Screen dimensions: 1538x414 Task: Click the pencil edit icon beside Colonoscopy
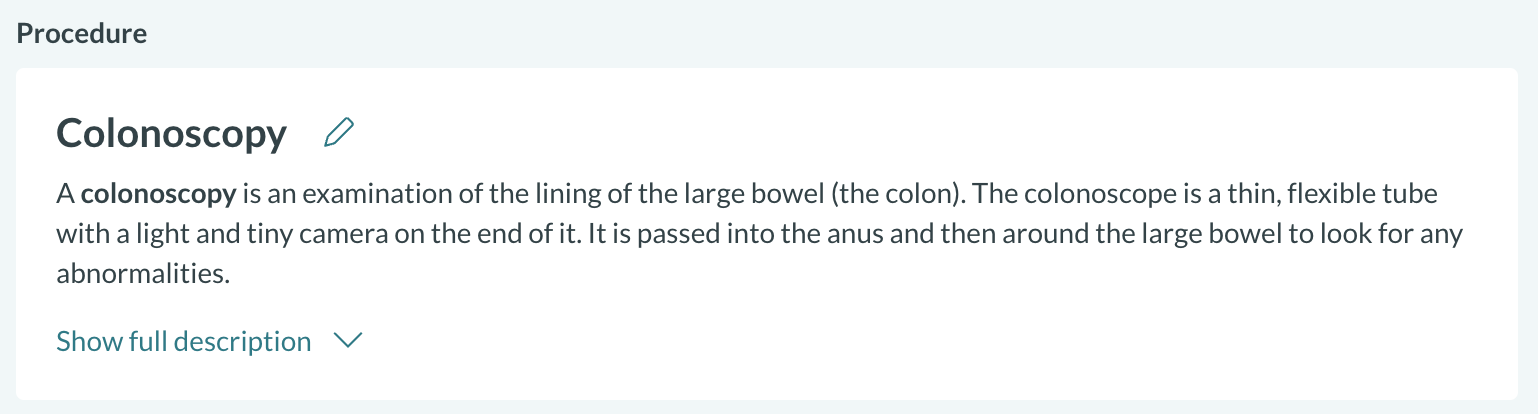[x=340, y=133]
